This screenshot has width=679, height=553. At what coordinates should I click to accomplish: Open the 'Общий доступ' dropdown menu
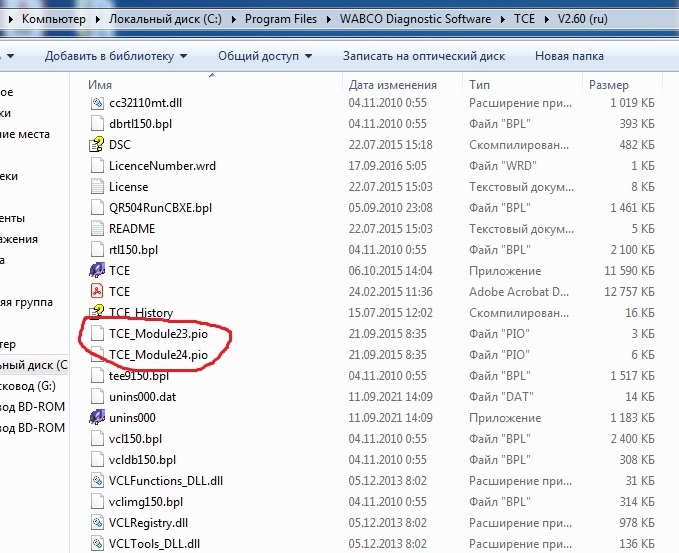[265, 56]
